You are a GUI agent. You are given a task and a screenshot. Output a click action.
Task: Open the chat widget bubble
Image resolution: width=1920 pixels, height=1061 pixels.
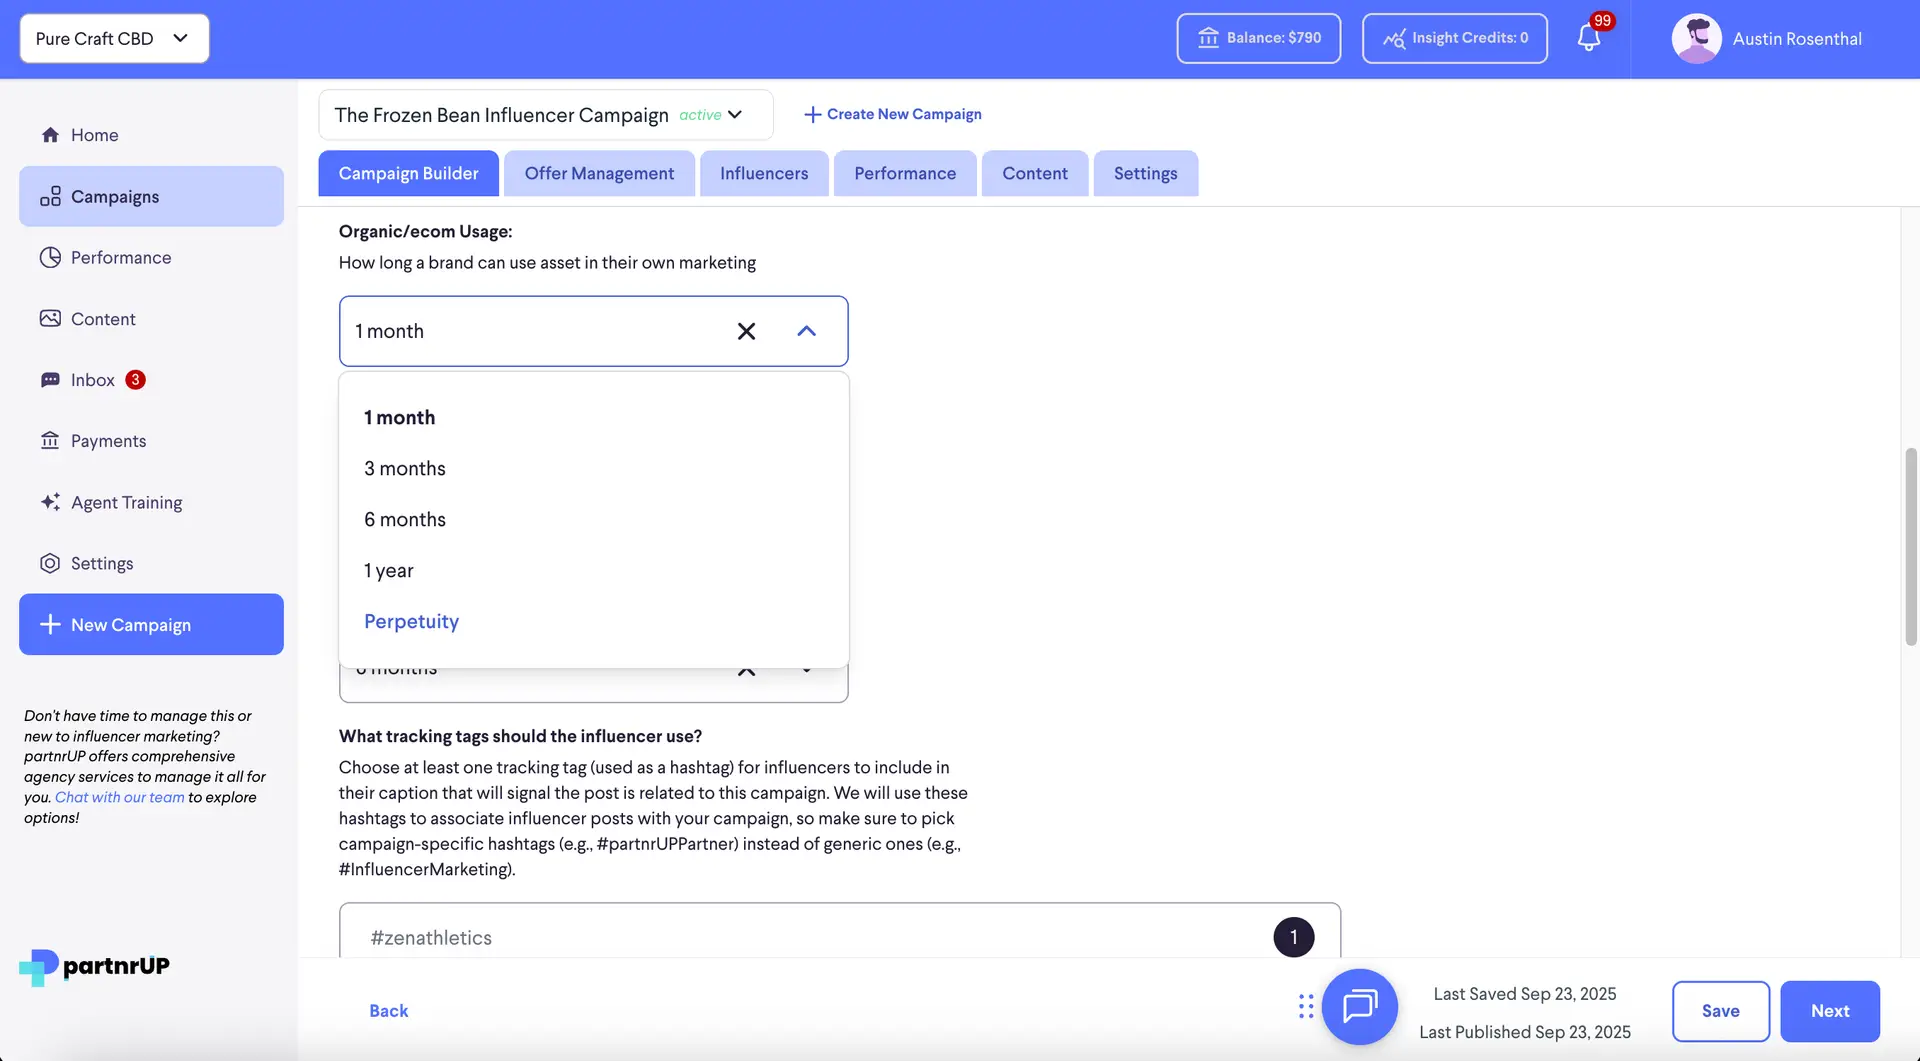(x=1360, y=1007)
